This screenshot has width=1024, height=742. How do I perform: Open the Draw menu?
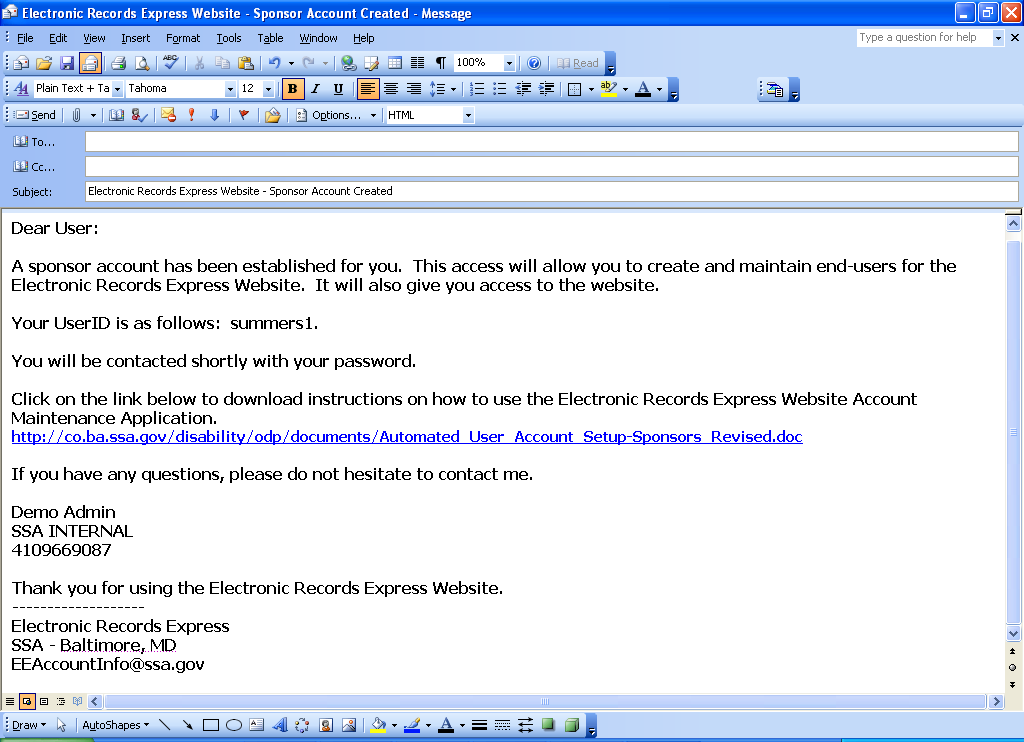pos(29,725)
